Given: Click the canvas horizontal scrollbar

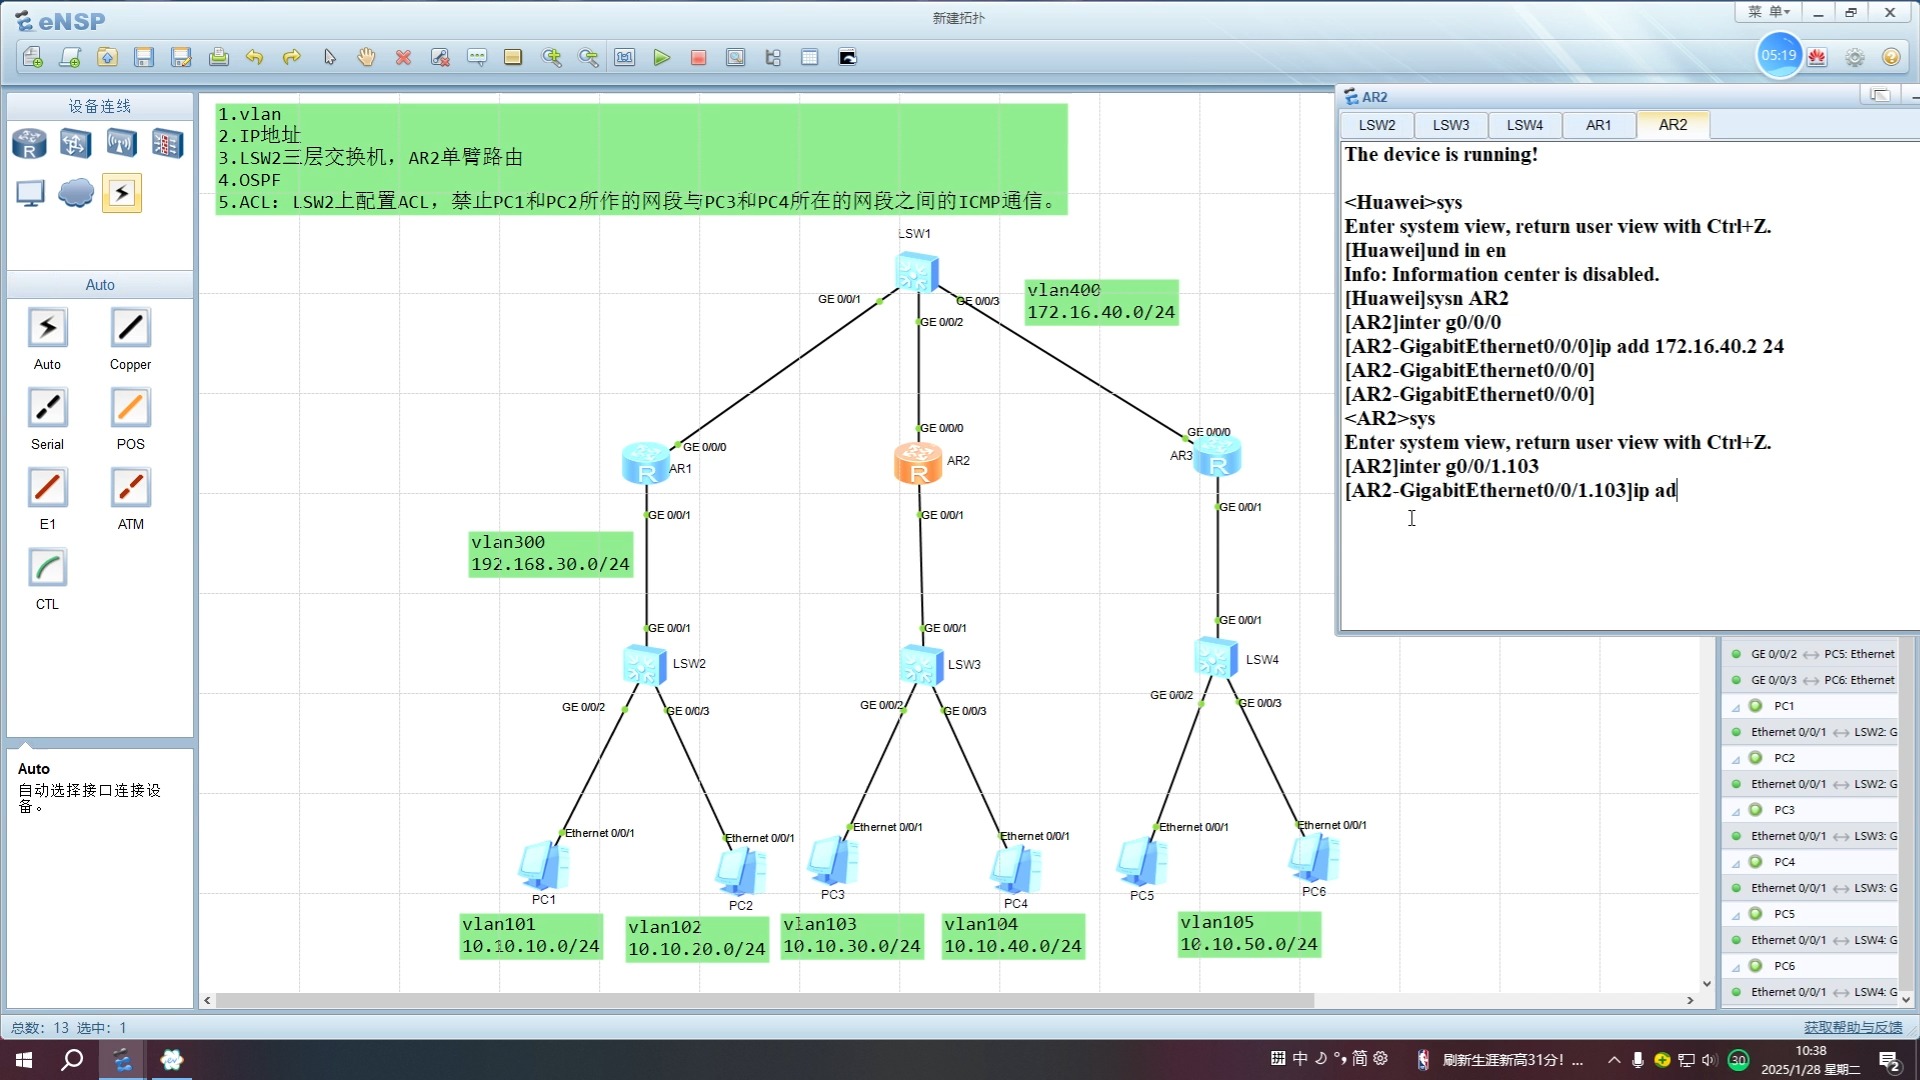Looking at the screenshot, I should [764, 1000].
